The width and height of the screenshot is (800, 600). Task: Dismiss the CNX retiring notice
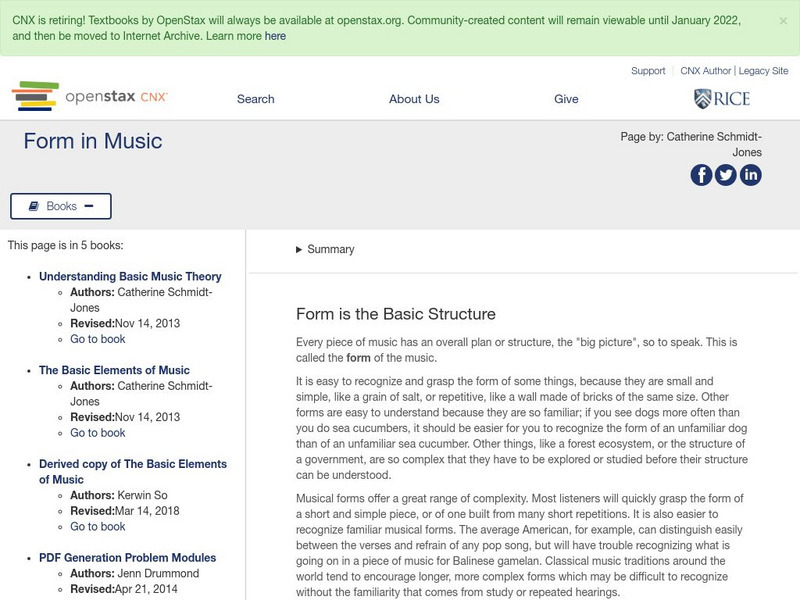782,19
